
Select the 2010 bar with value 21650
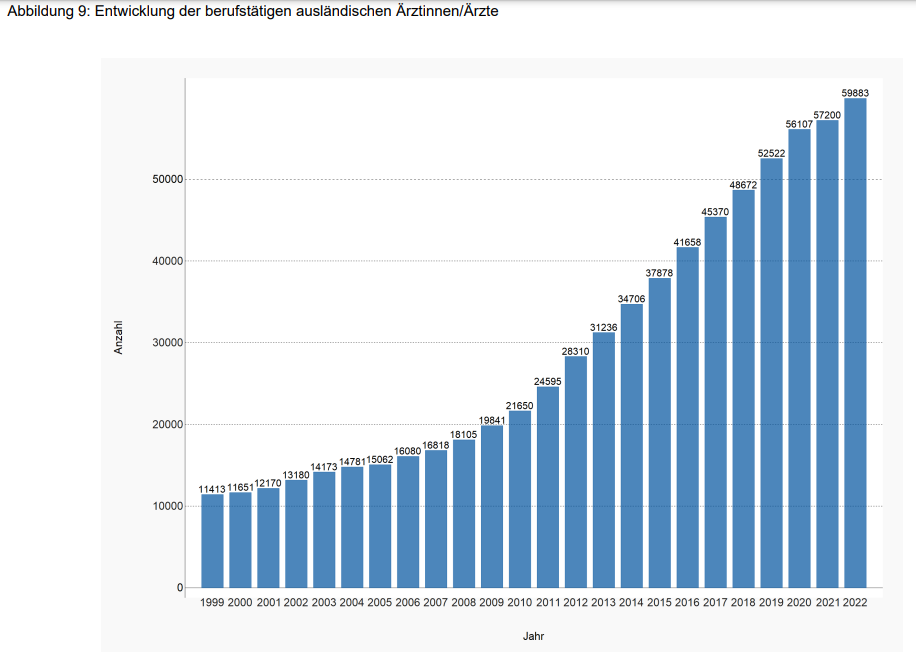(x=519, y=499)
